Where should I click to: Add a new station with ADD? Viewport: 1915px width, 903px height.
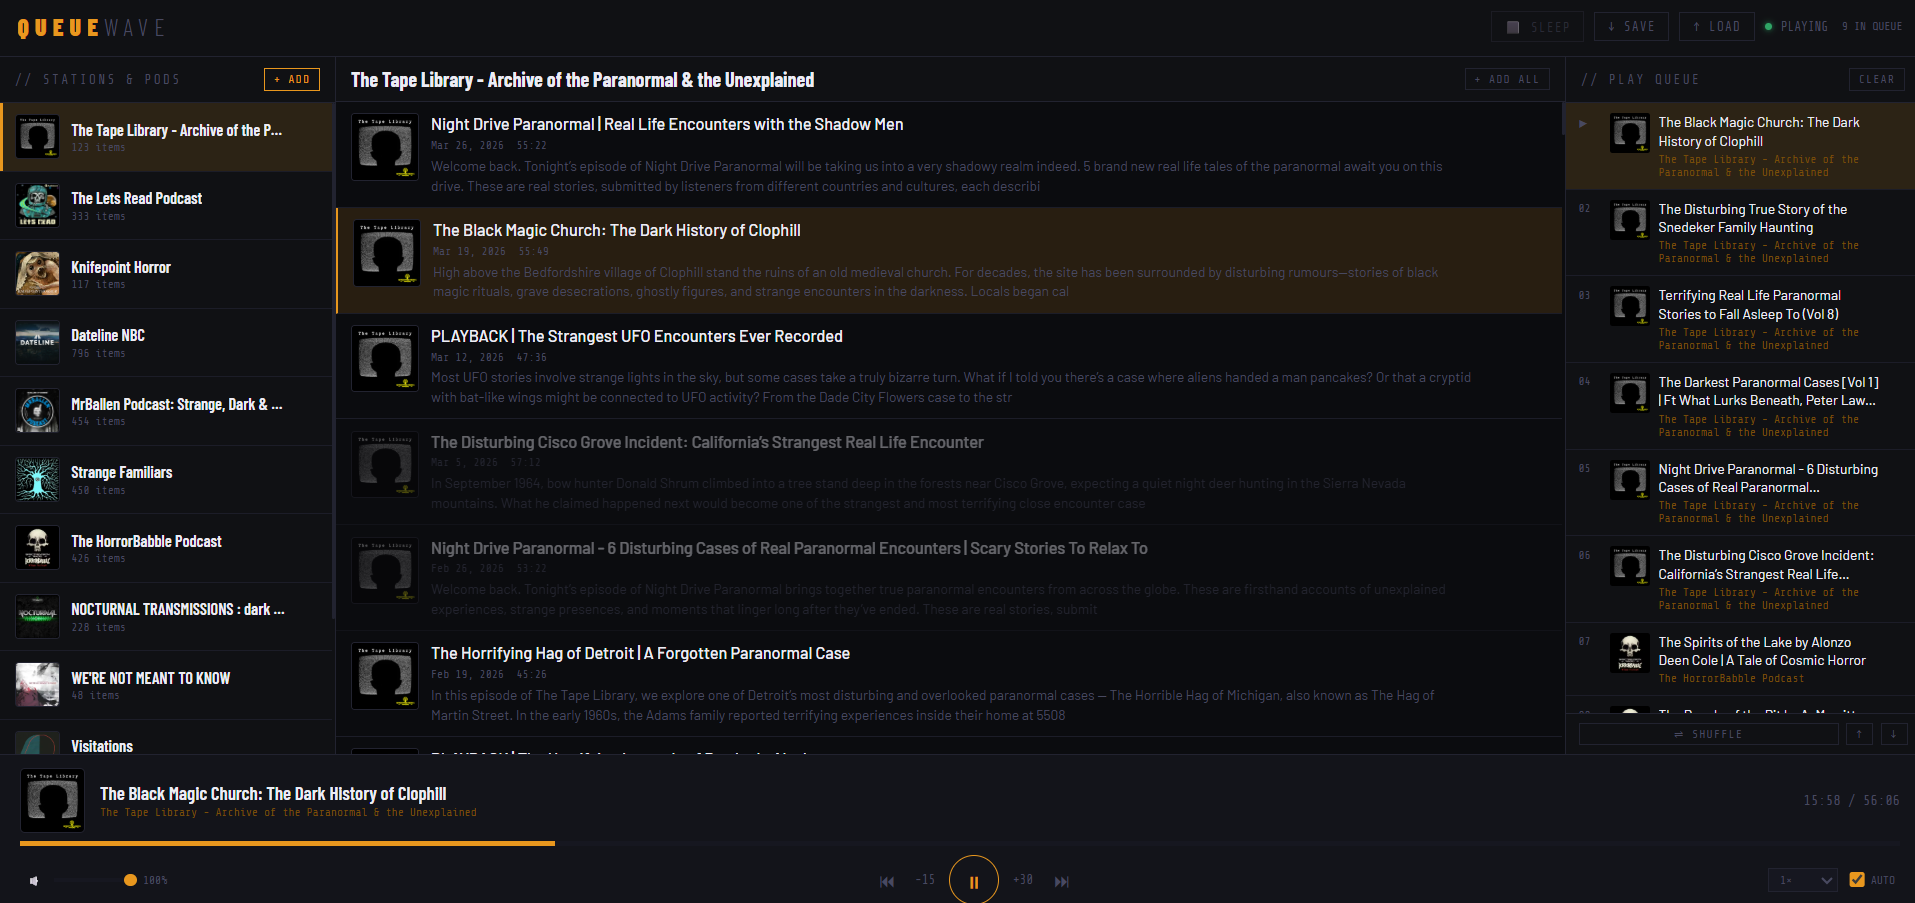click(291, 79)
